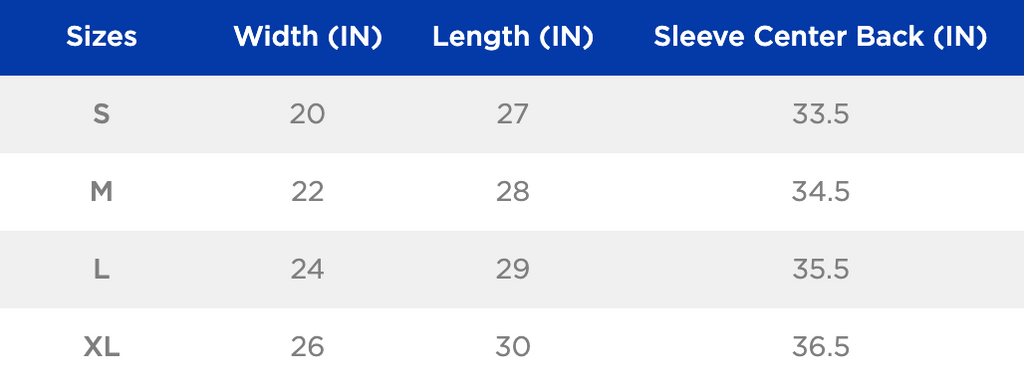
Task: Click sleeve value 33.5 in S row
Action: [x=821, y=114]
